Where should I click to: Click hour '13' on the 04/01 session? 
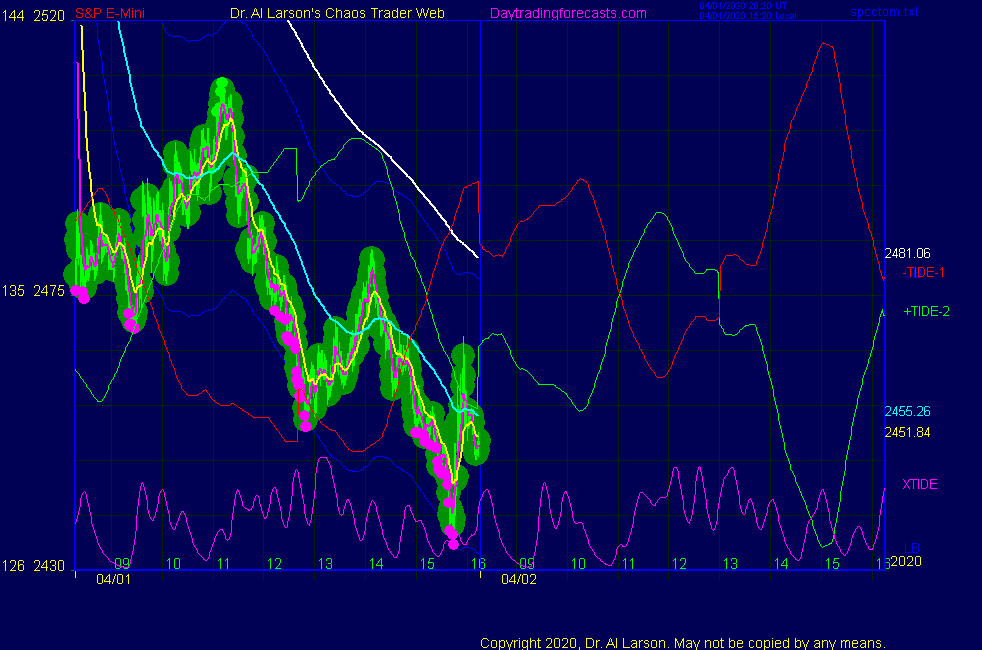(x=325, y=564)
